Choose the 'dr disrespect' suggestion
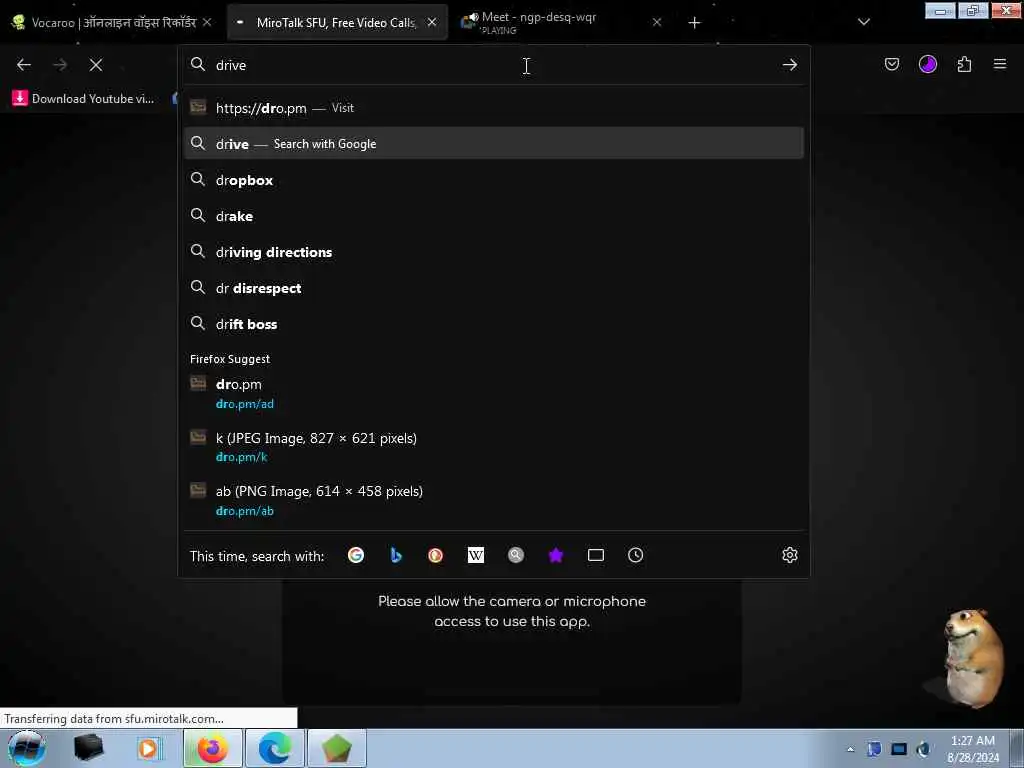This screenshot has height=768, width=1024. pos(494,287)
